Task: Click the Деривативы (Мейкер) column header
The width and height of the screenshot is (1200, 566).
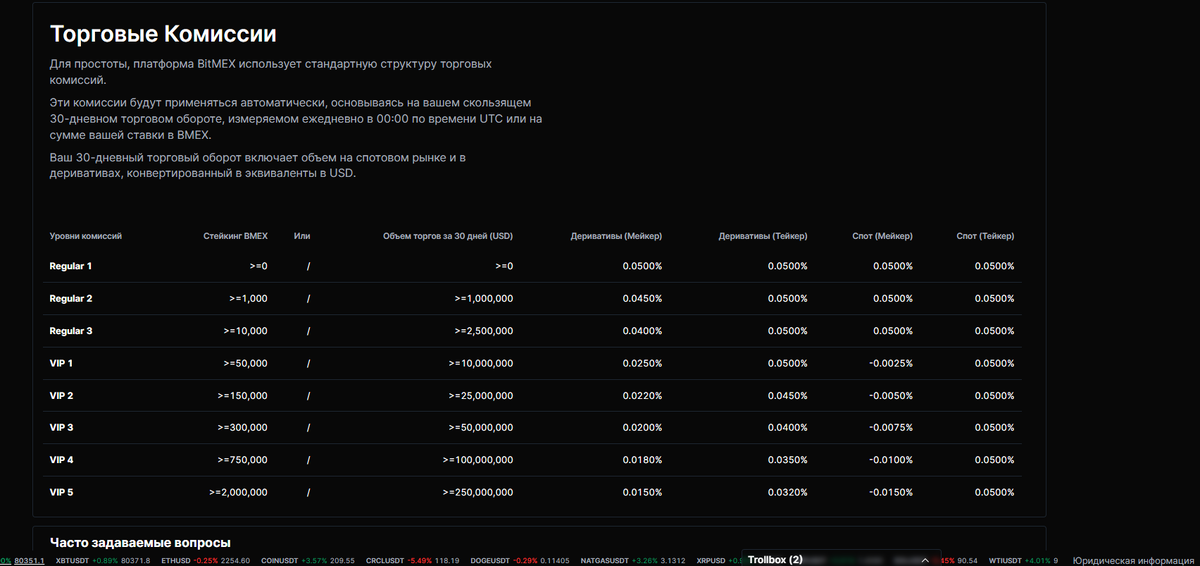Action: coord(616,236)
